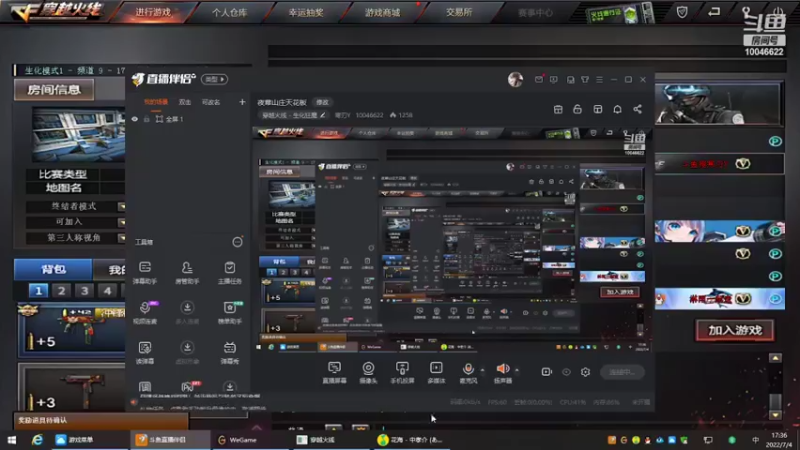Click scroll down arrow in player list

click(x=775, y=415)
